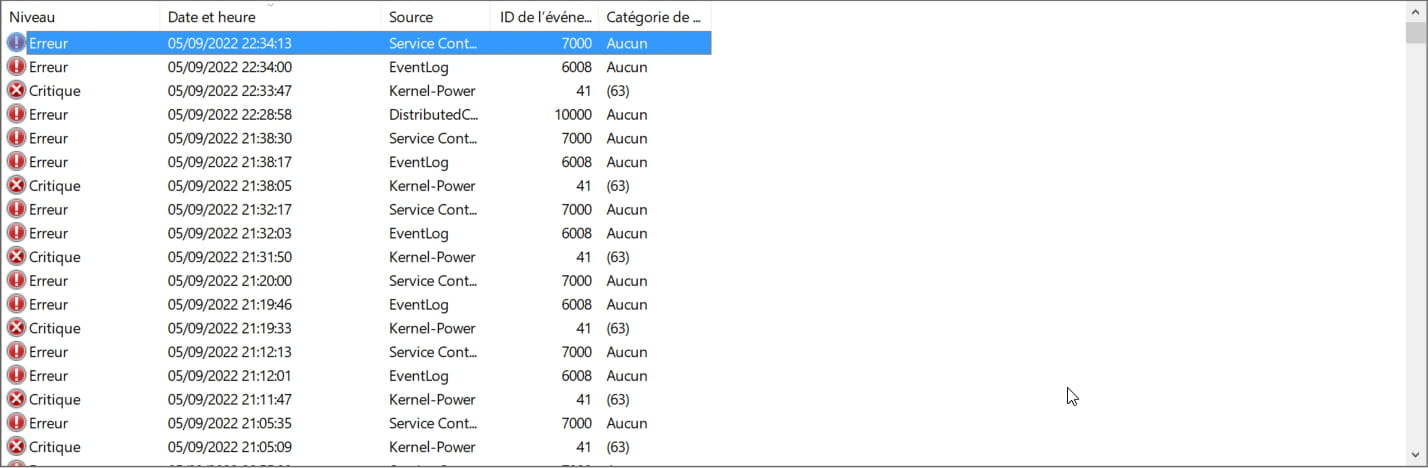Viewport: 1428px width, 468px height.
Task: Click event ID 6008 in the 21:32:03 row
Action: tap(576, 233)
